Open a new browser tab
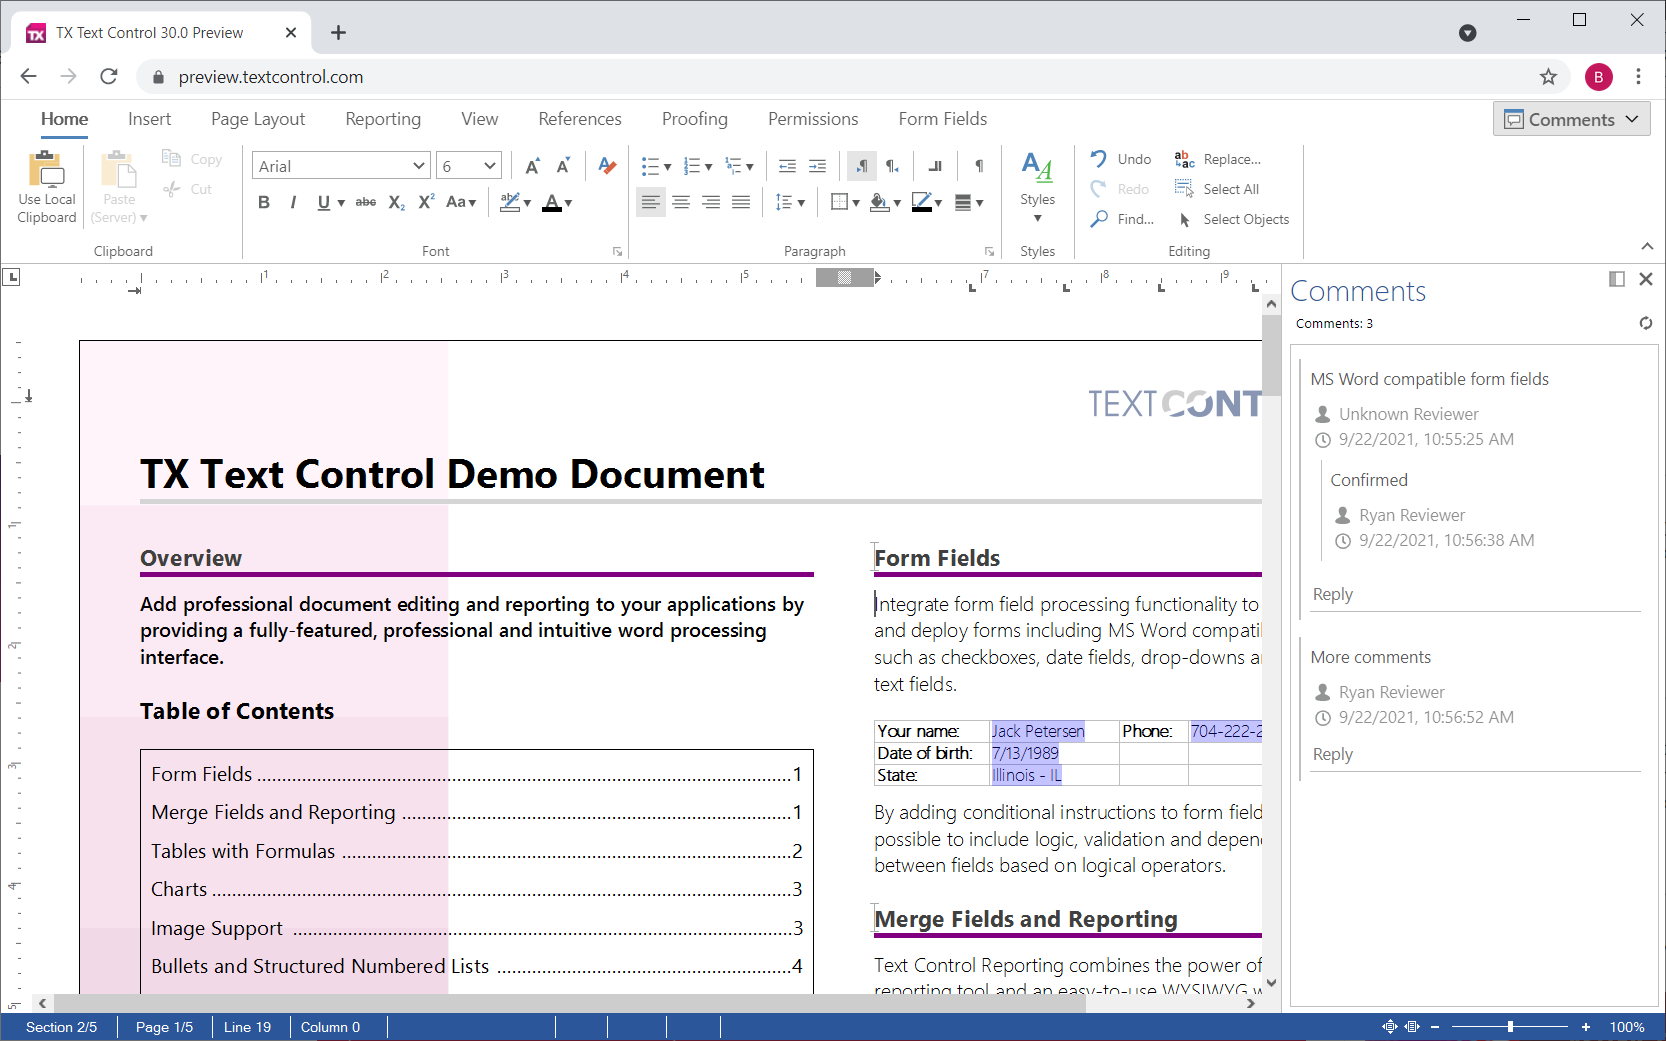The width and height of the screenshot is (1666, 1041). 339,33
